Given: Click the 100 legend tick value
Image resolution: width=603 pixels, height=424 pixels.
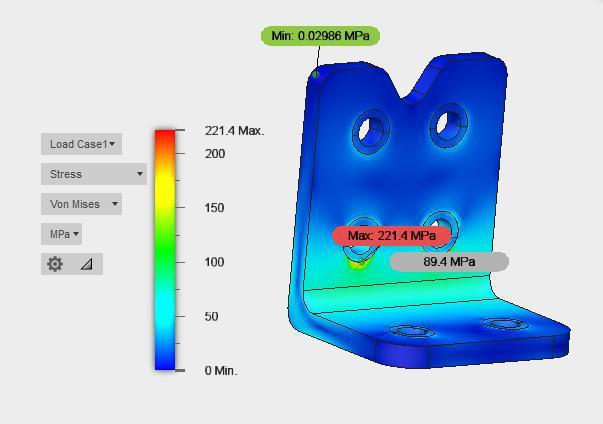Looking at the screenshot, I should click(214, 262).
